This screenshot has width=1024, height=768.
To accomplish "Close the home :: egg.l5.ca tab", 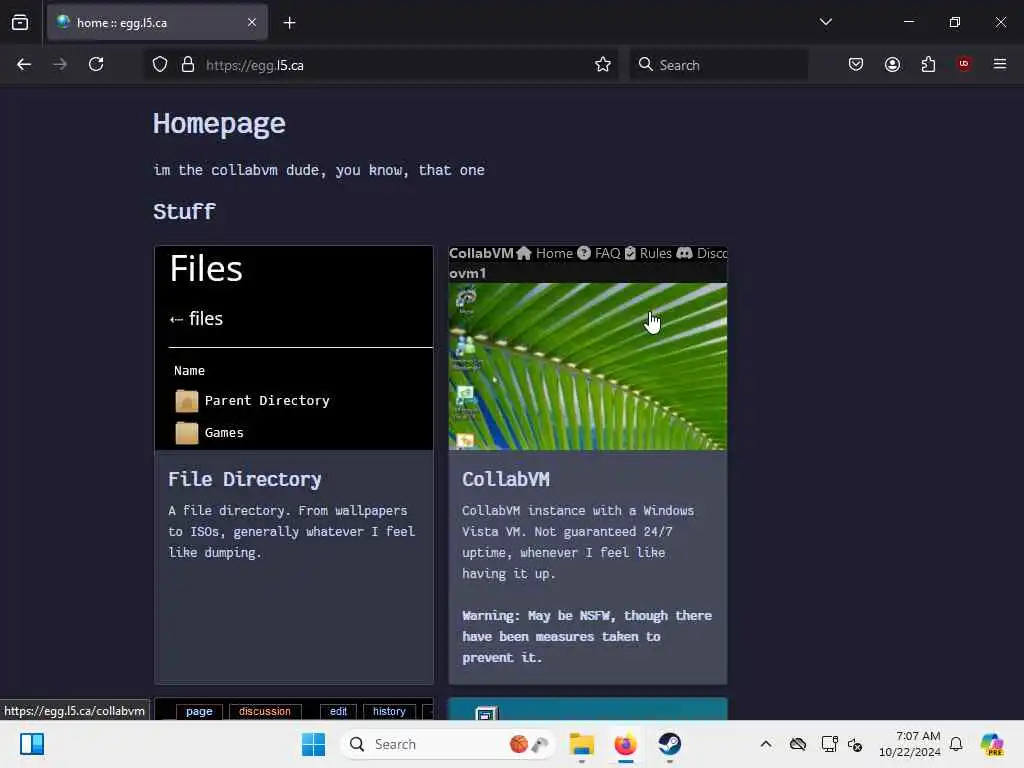I will [252, 22].
